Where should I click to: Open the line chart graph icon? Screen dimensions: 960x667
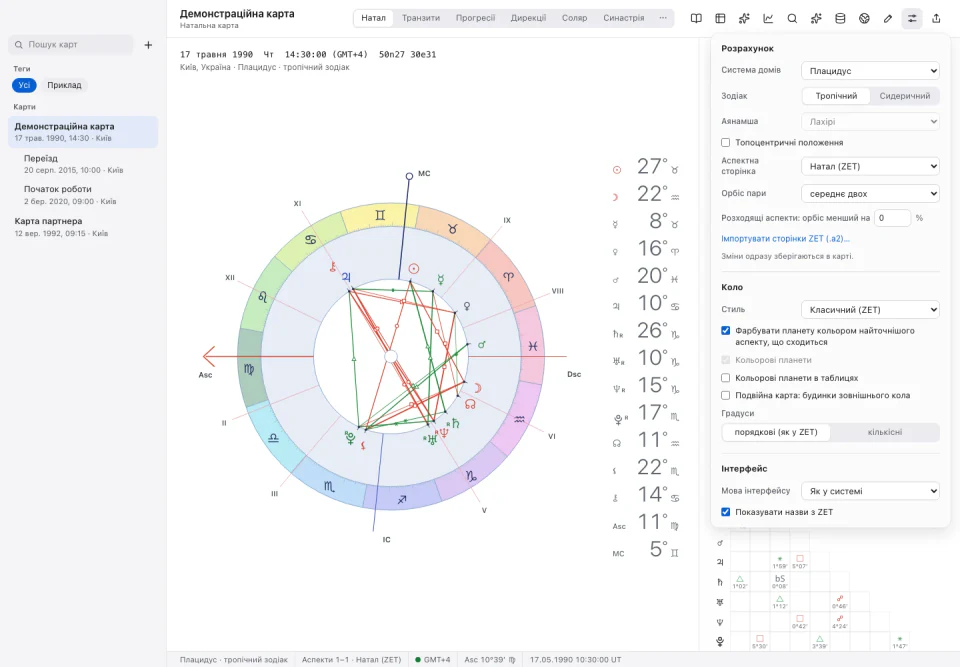tap(768, 18)
